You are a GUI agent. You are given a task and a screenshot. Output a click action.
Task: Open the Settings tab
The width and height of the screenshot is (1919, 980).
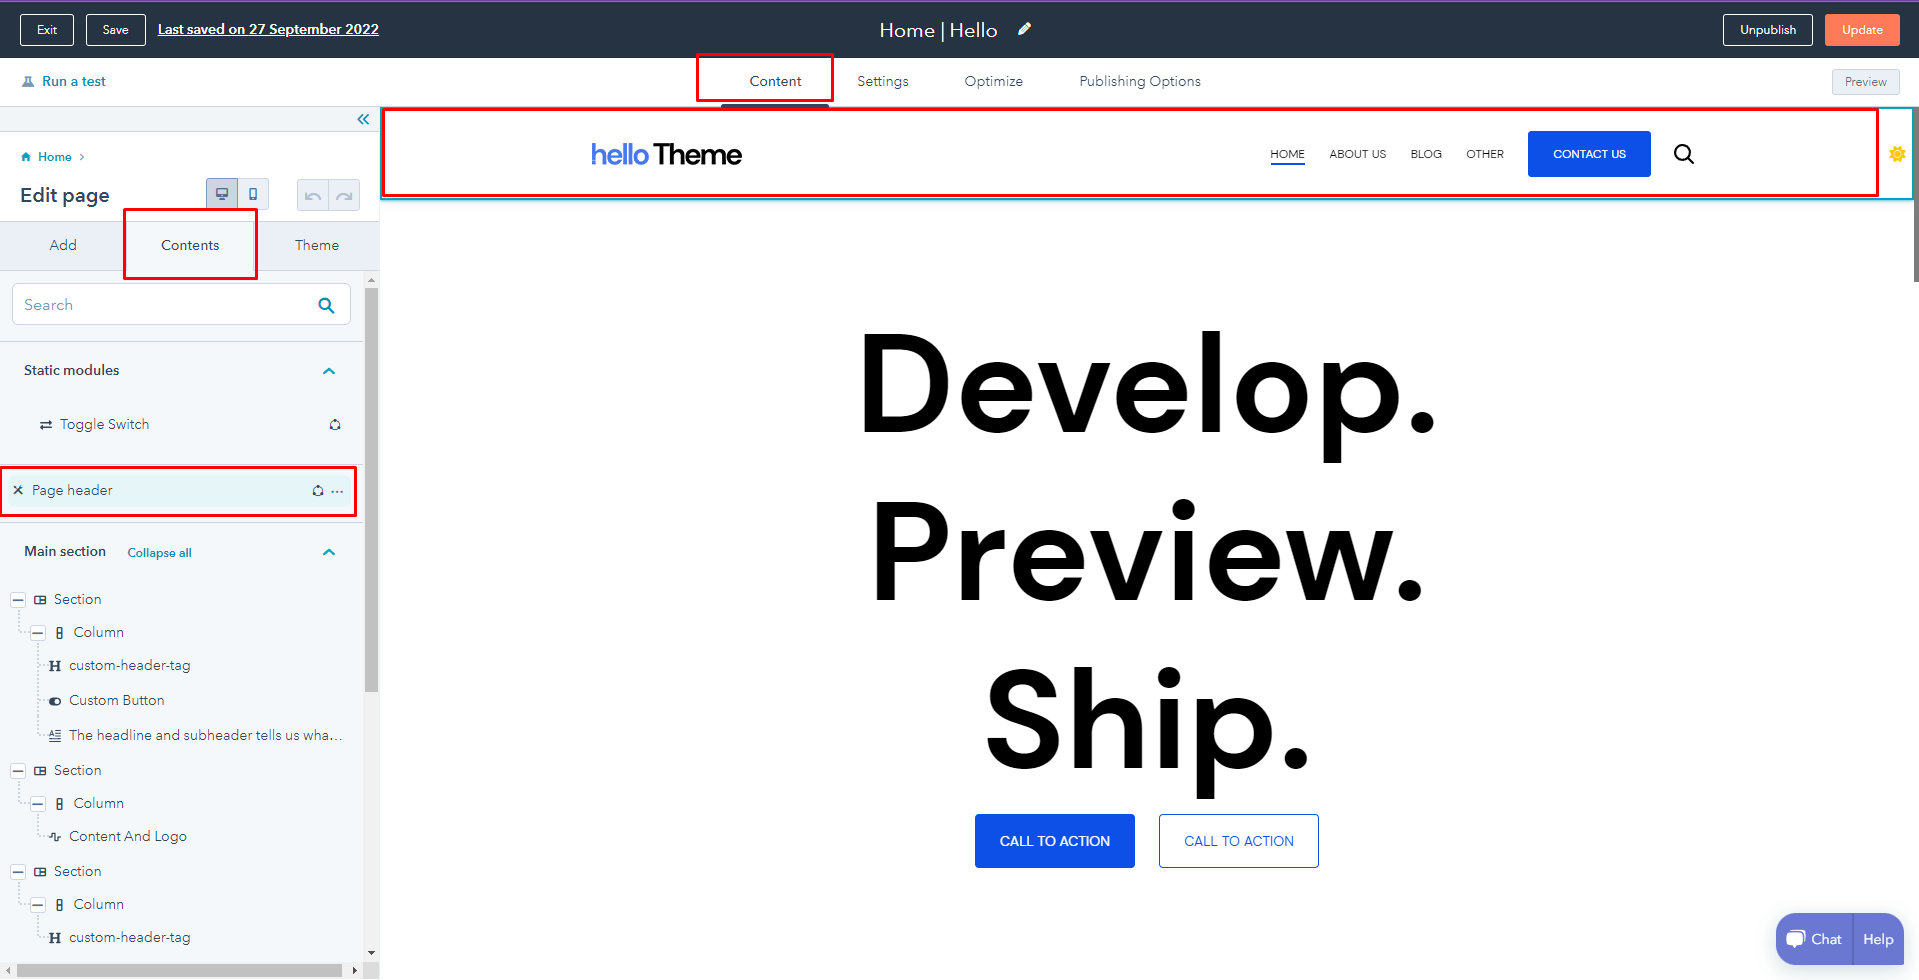coord(882,81)
